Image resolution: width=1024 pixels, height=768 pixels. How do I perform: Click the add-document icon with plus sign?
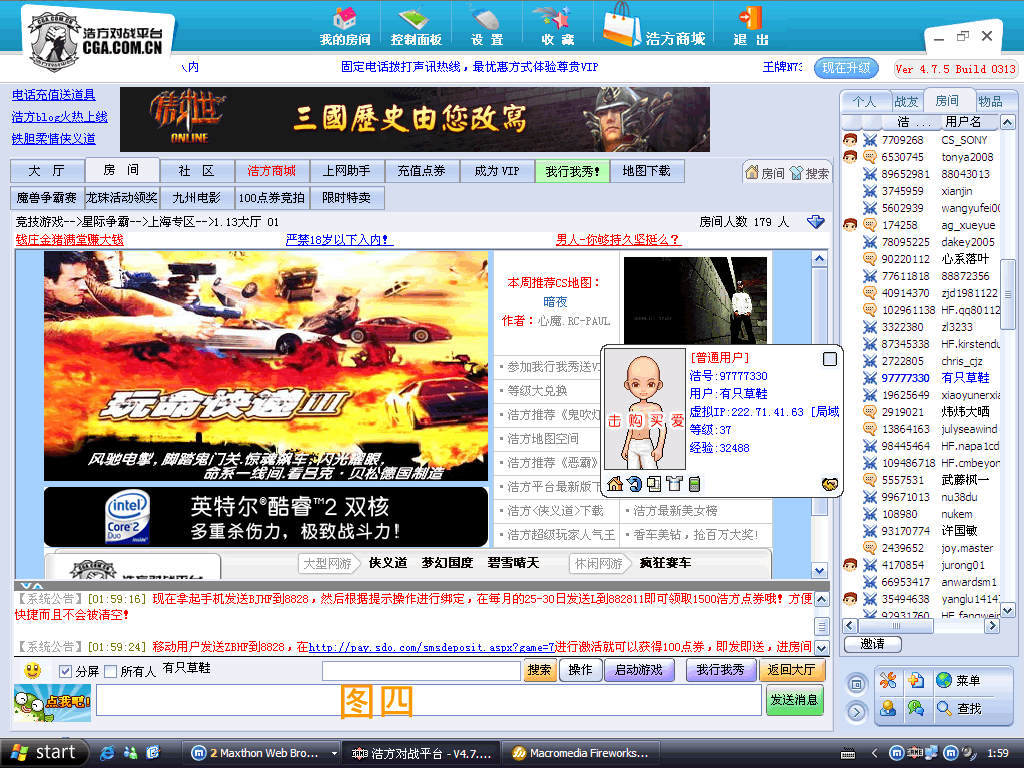point(916,680)
